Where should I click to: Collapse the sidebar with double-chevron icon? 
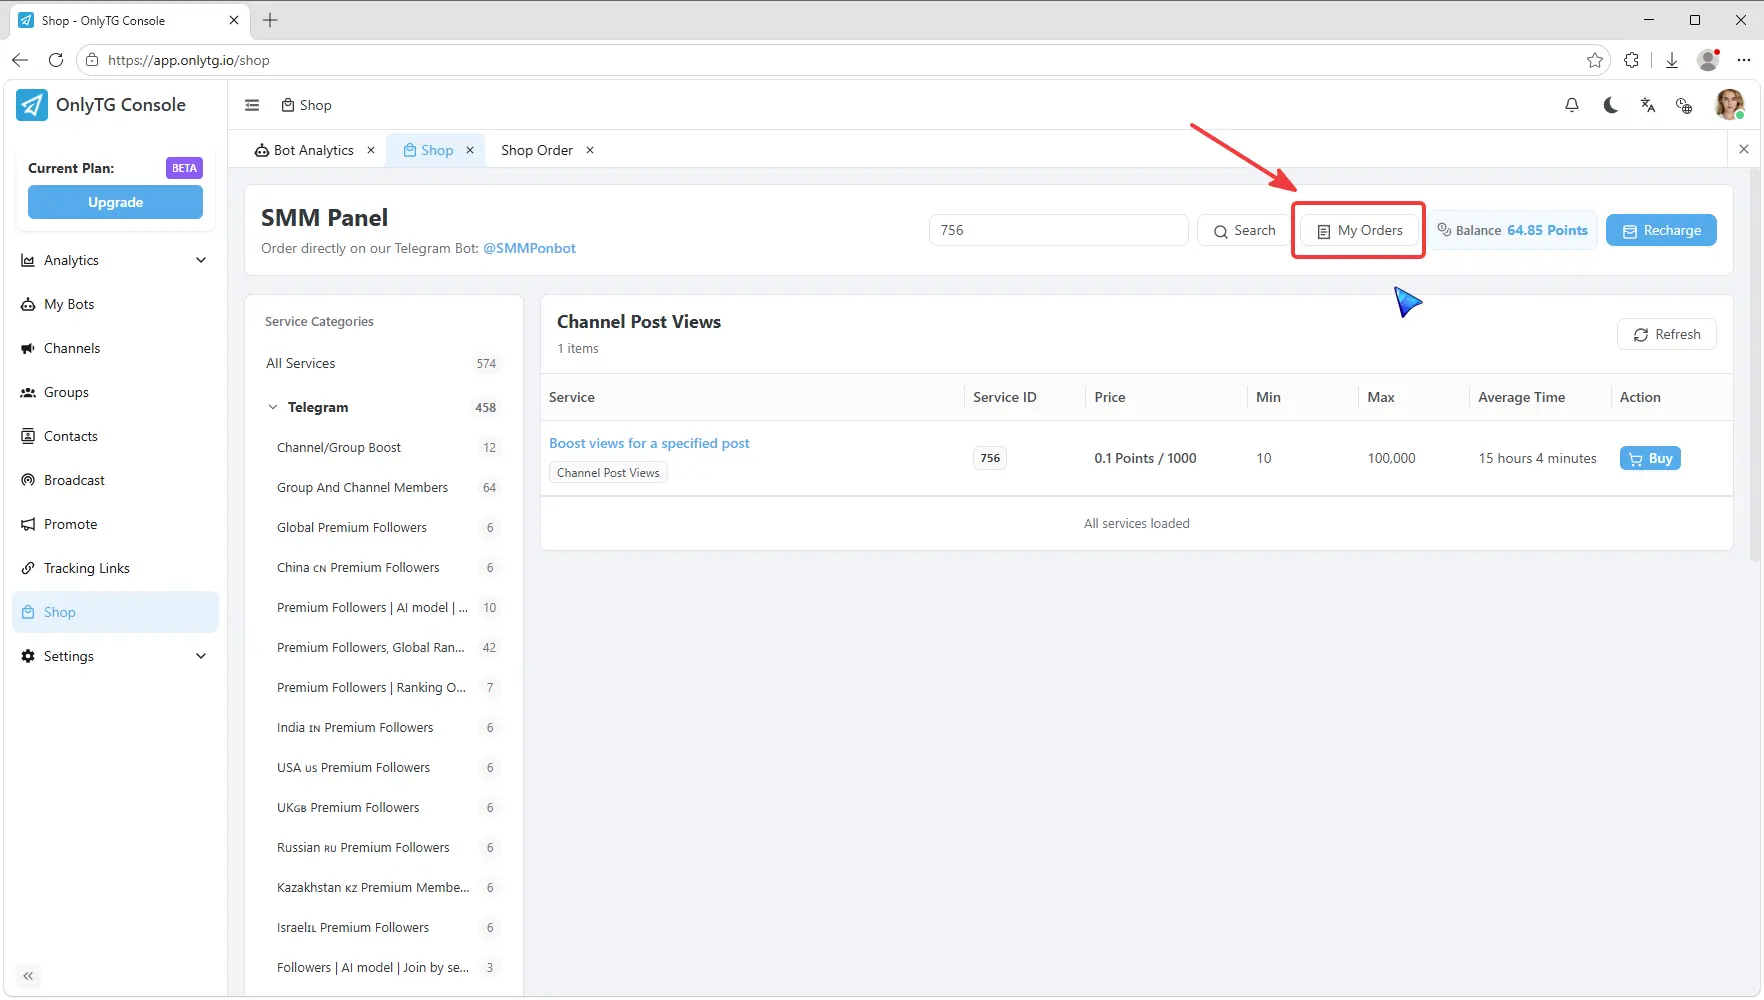click(28, 976)
